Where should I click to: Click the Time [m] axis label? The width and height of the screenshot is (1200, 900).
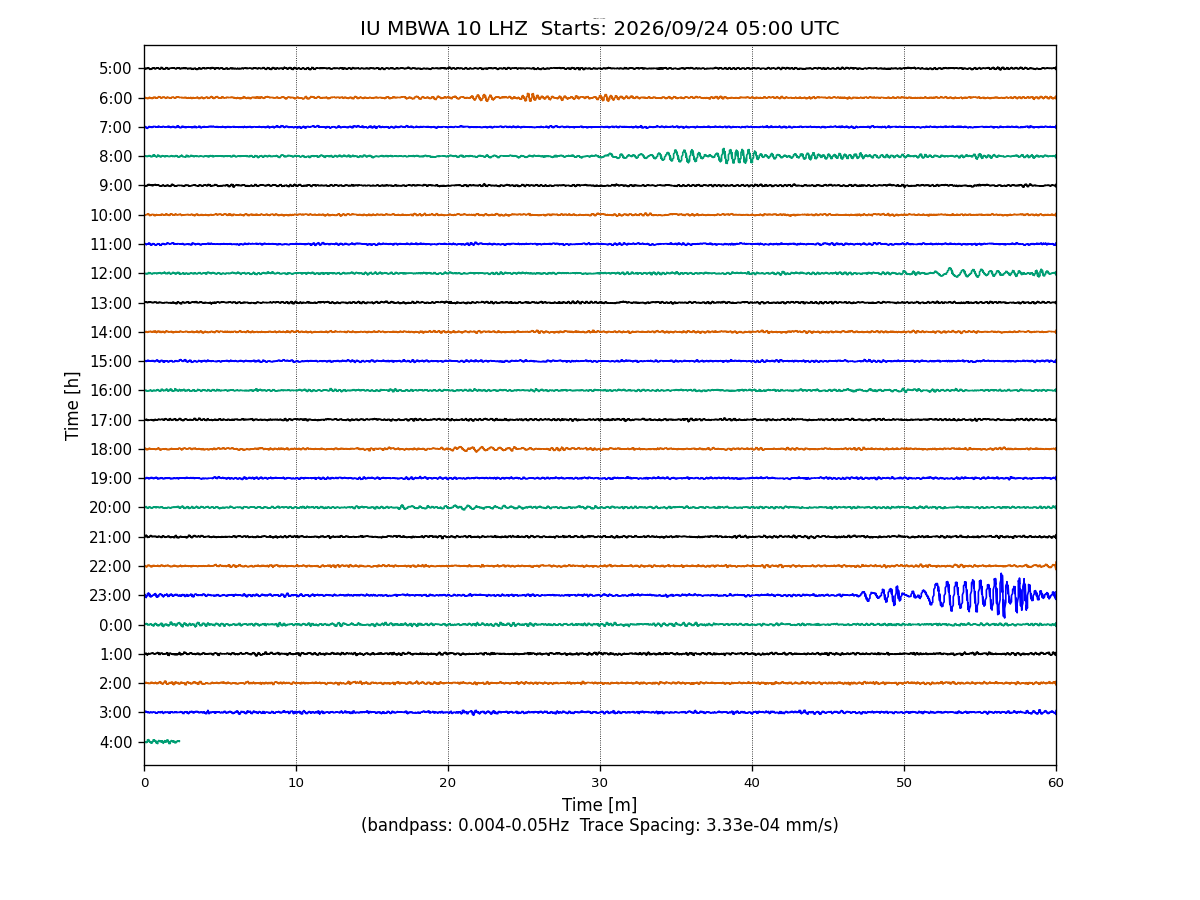pyautogui.click(x=599, y=805)
